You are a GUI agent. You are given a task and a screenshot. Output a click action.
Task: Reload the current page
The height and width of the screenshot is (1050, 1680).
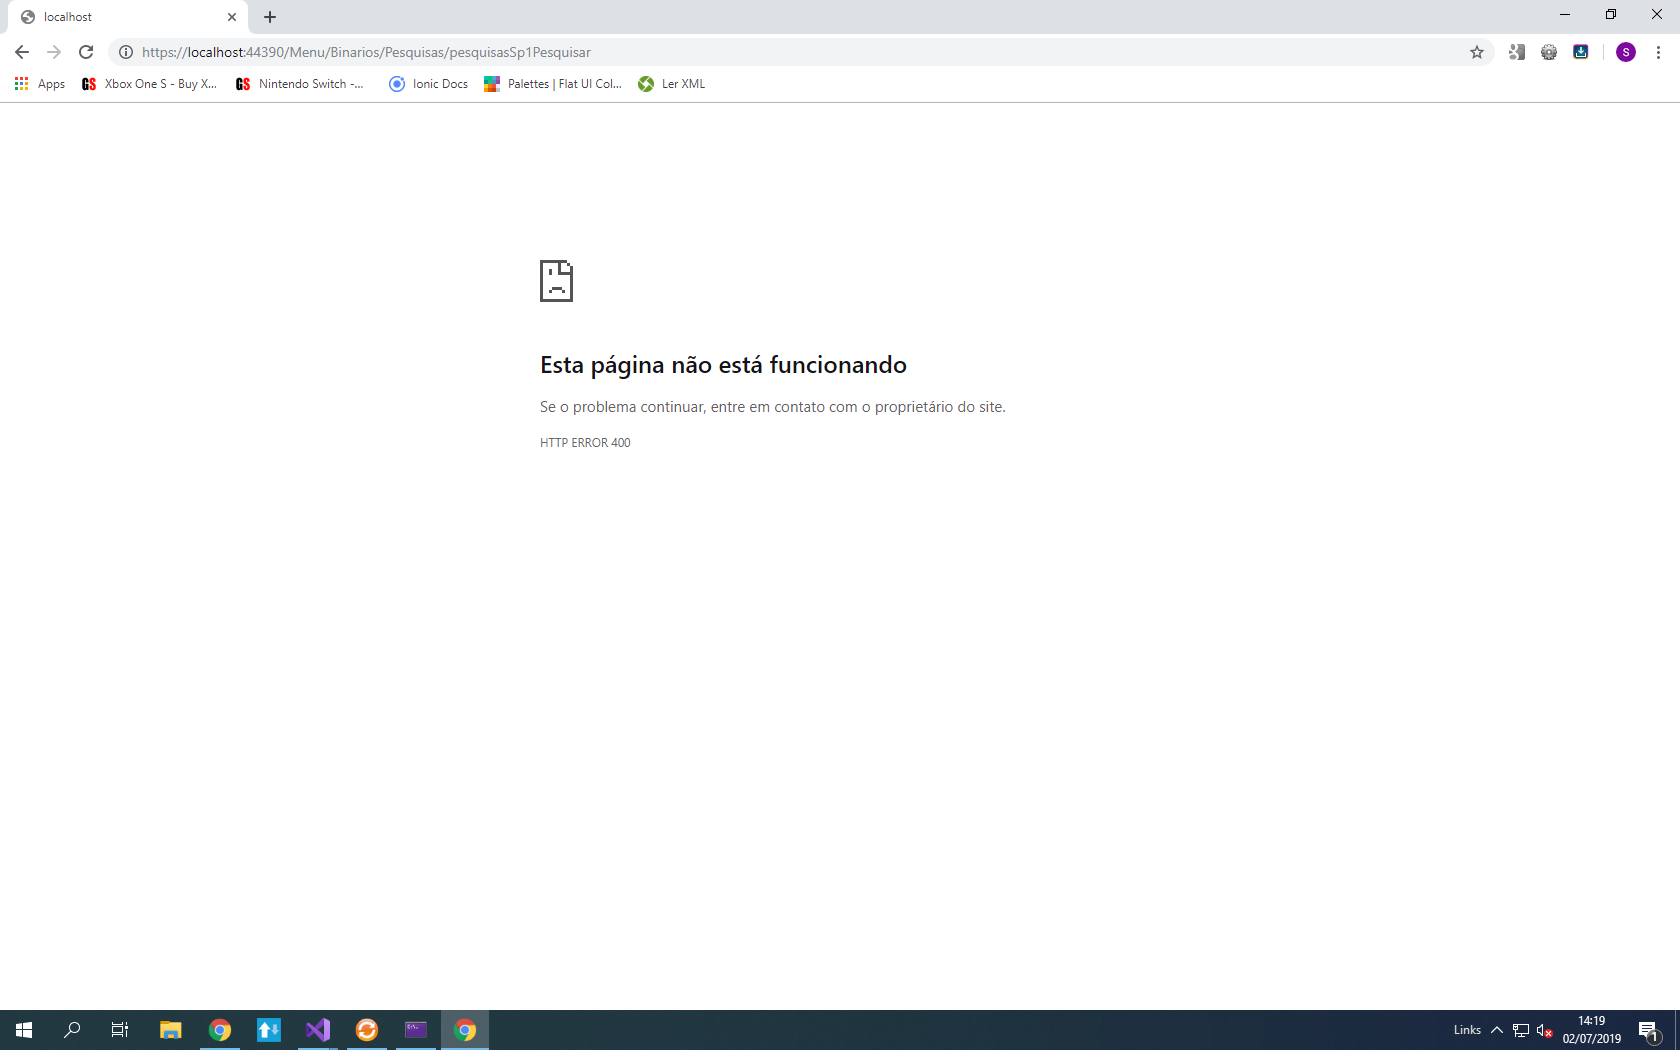point(86,52)
